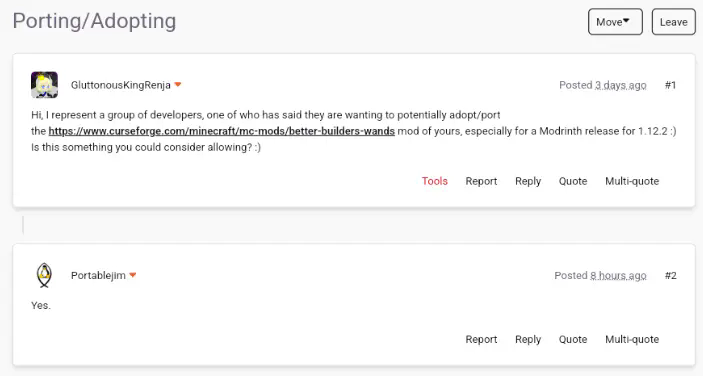The height and width of the screenshot is (376, 703).
Task: Multi-quote the second post
Action: click(632, 339)
